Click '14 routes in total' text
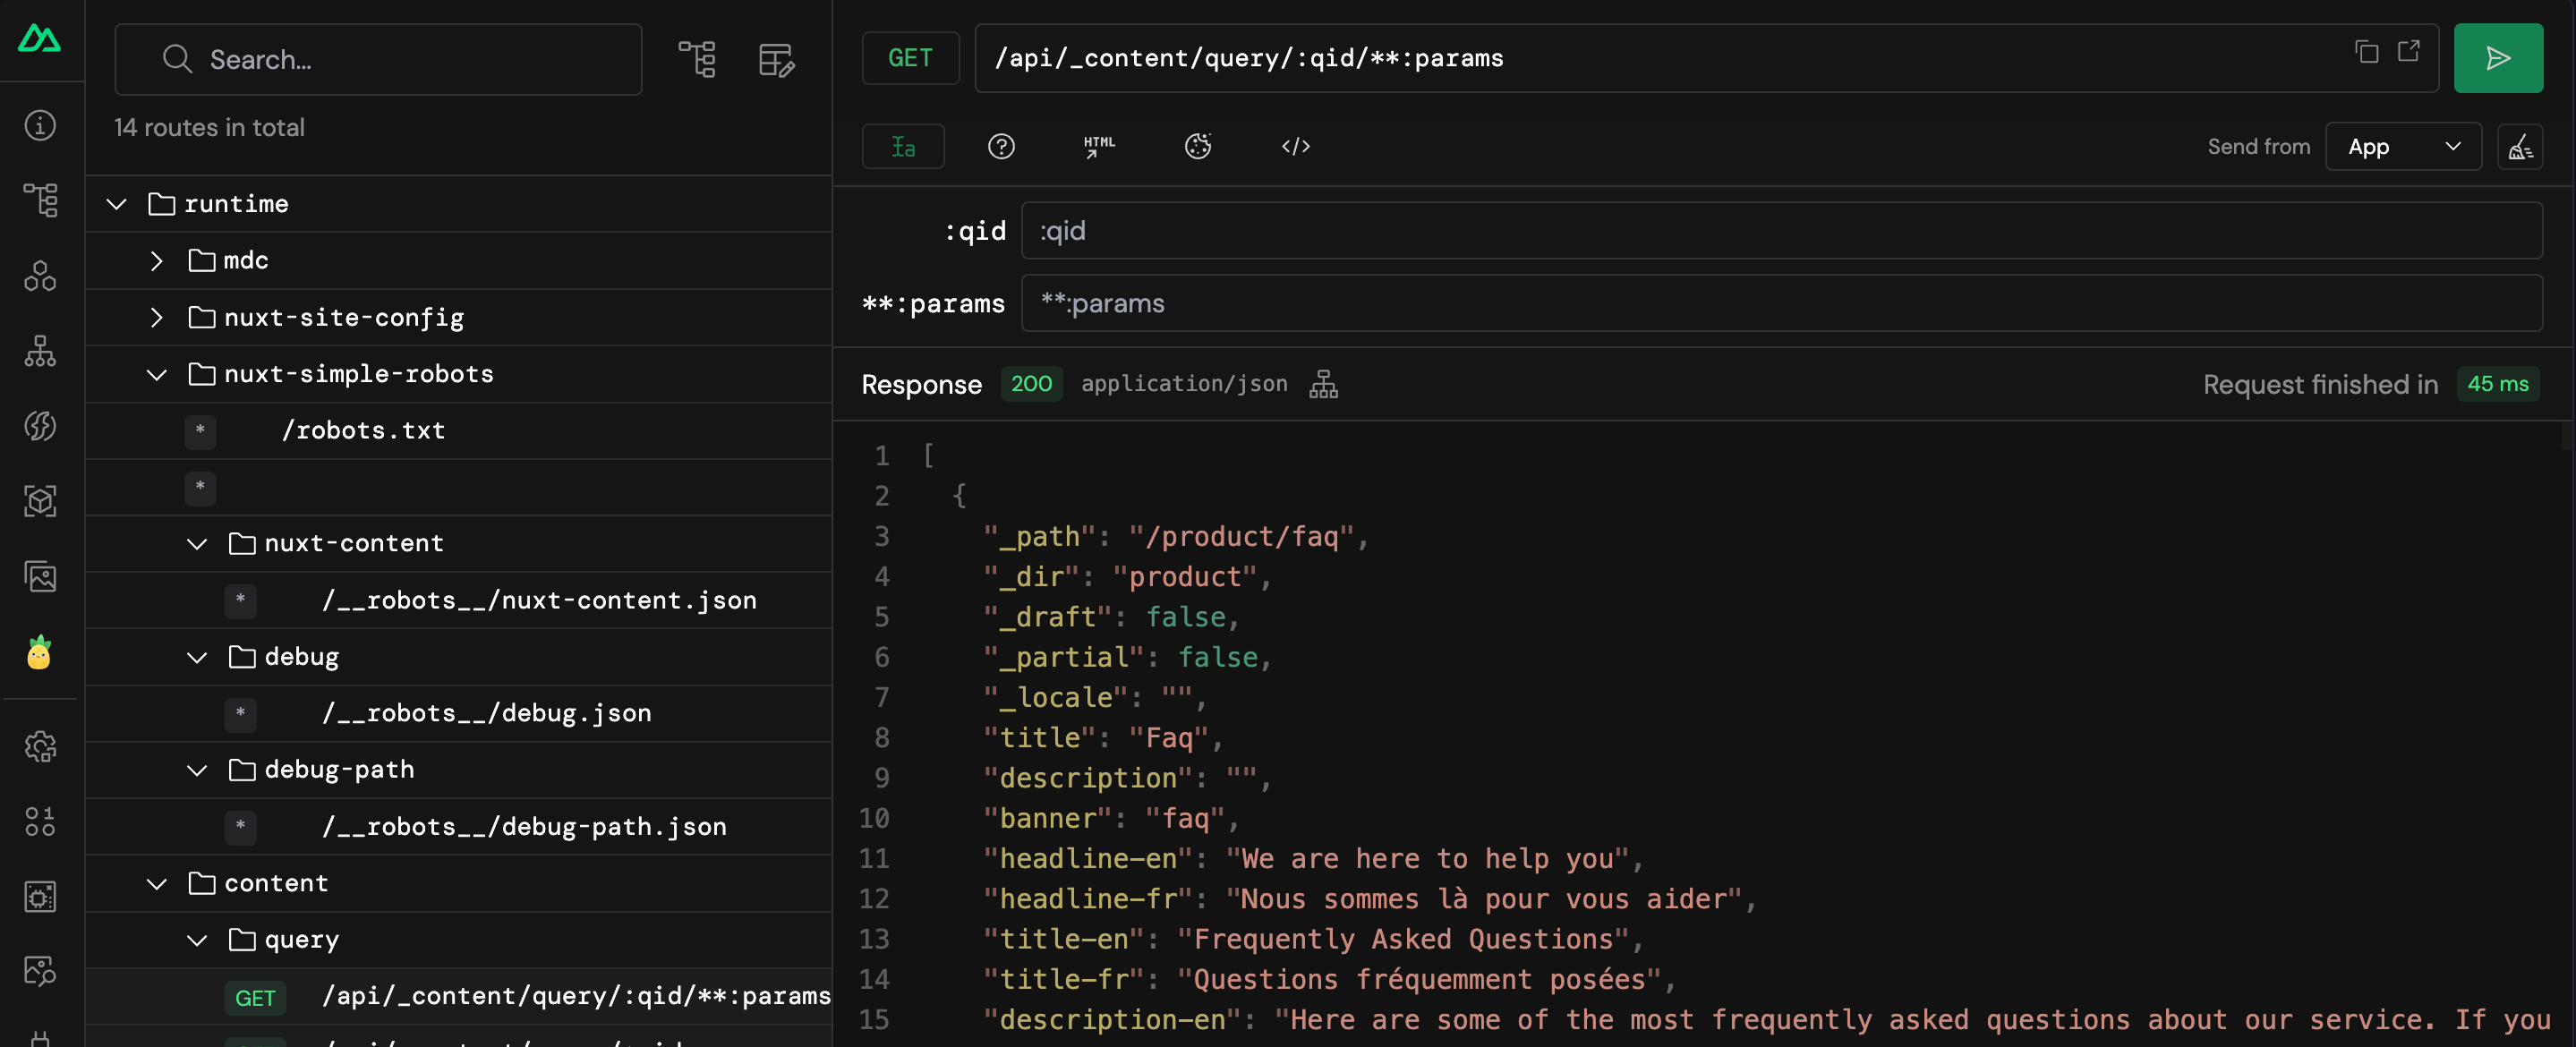This screenshot has width=2576, height=1047. [x=209, y=127]
